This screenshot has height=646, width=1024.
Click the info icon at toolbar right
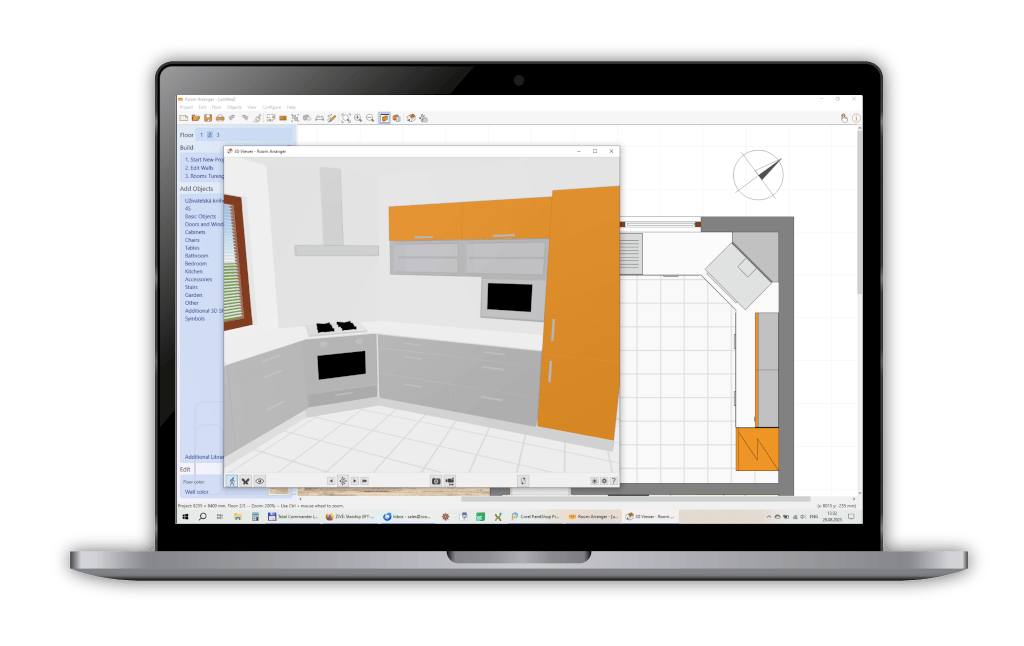click(x=855, y=118)
